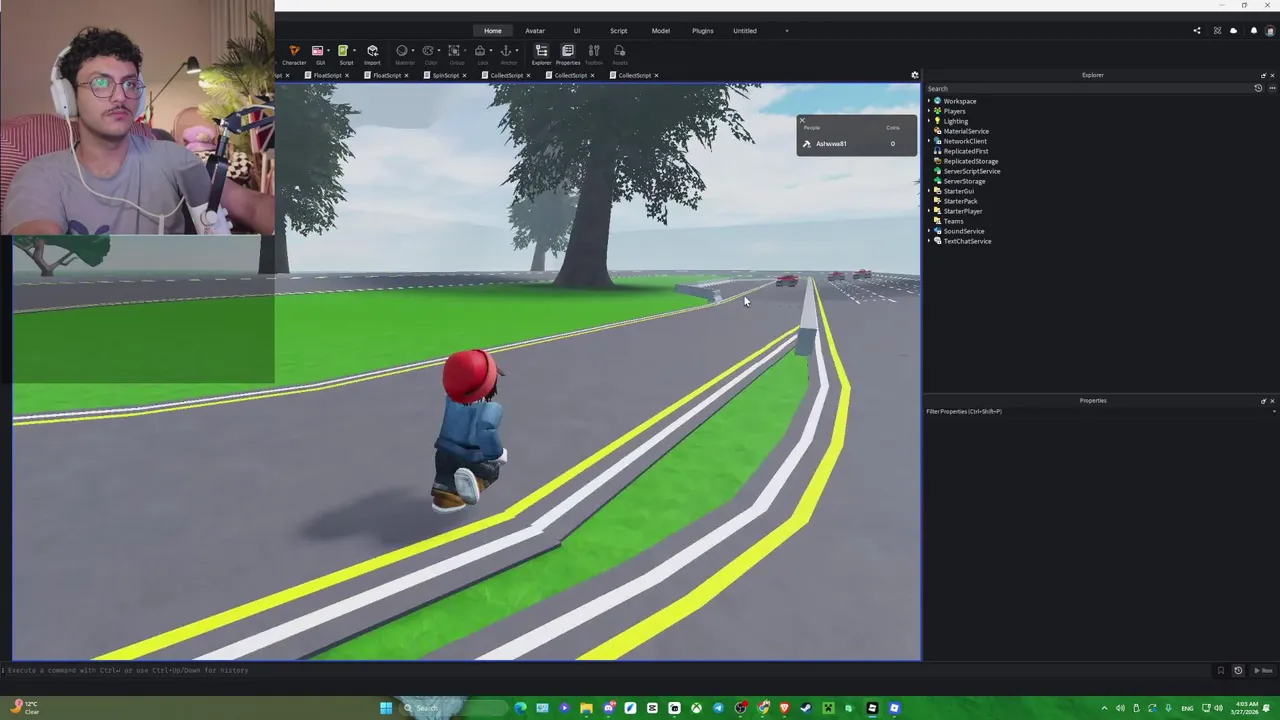Click the Lock tool icon
Screen dimensions: 1280x720
click(480, 51)
